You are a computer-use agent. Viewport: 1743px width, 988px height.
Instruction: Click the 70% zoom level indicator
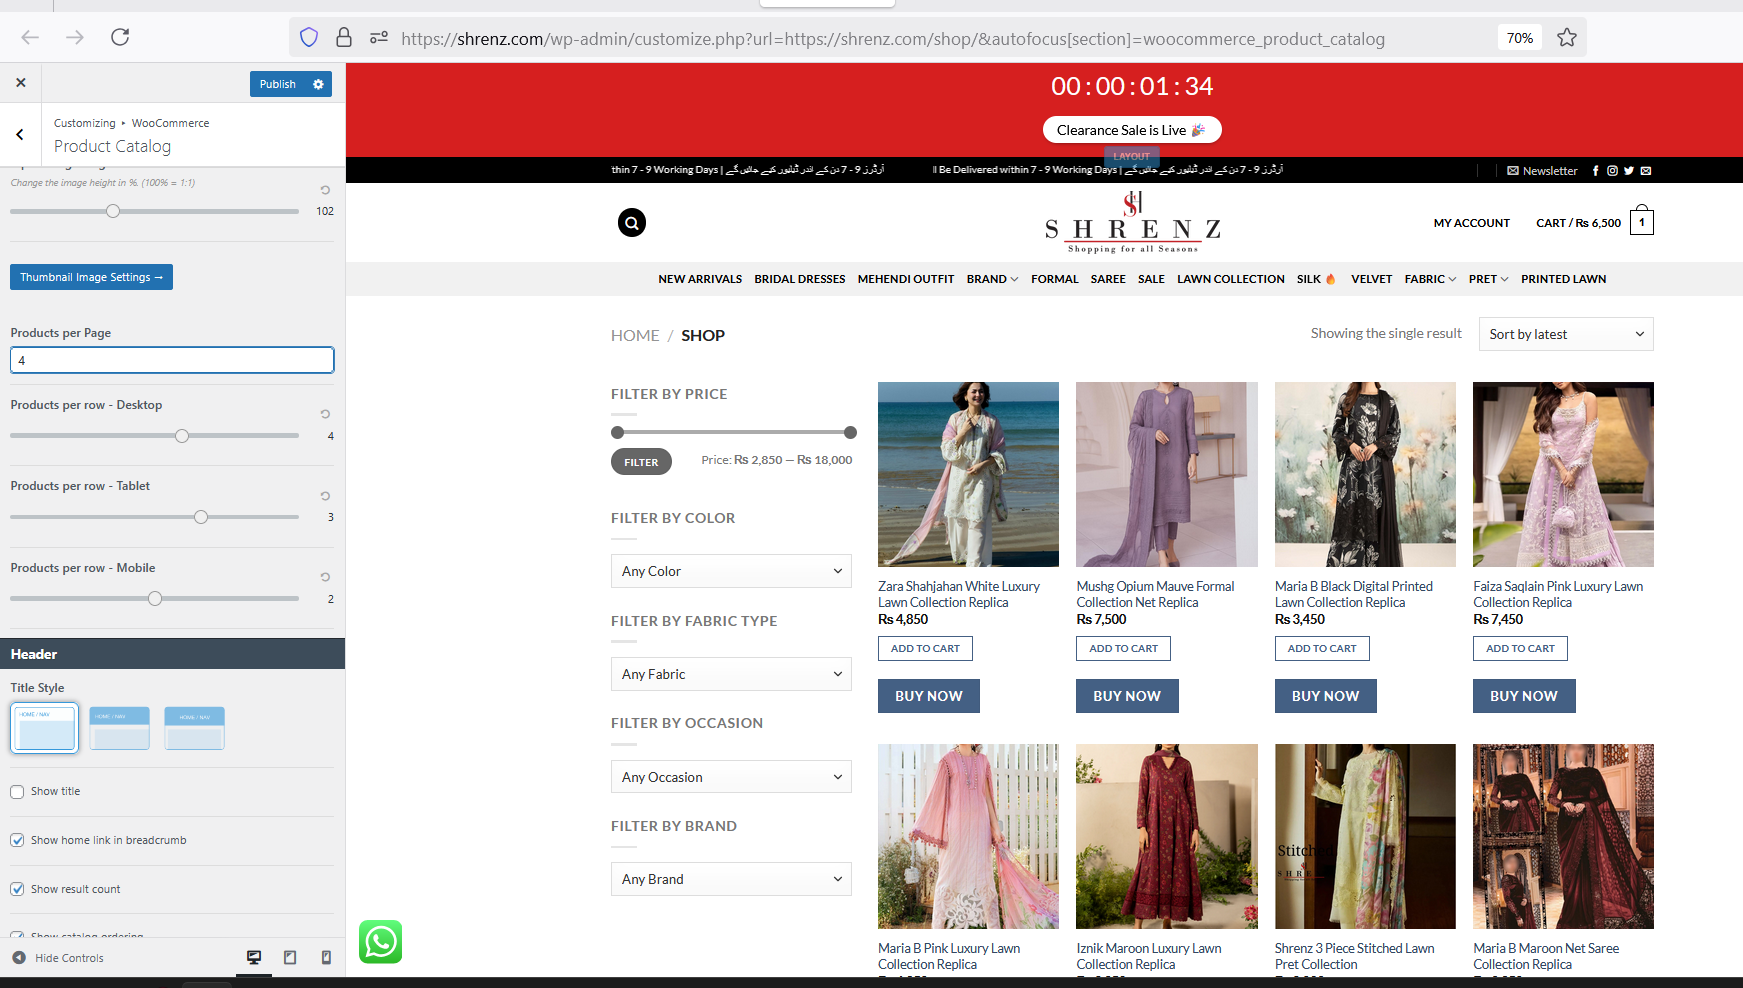tap(1520, 38)
